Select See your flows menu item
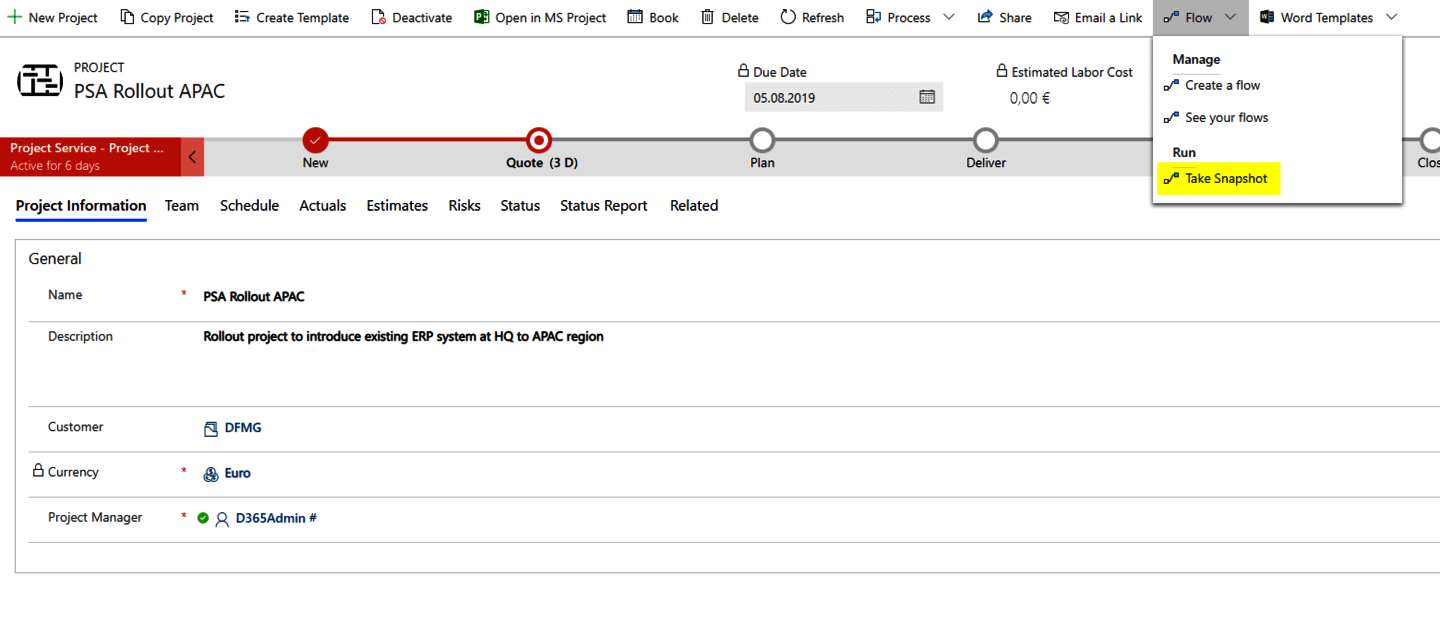Viewport: 1440px width, 637px height. [1226, 118]
